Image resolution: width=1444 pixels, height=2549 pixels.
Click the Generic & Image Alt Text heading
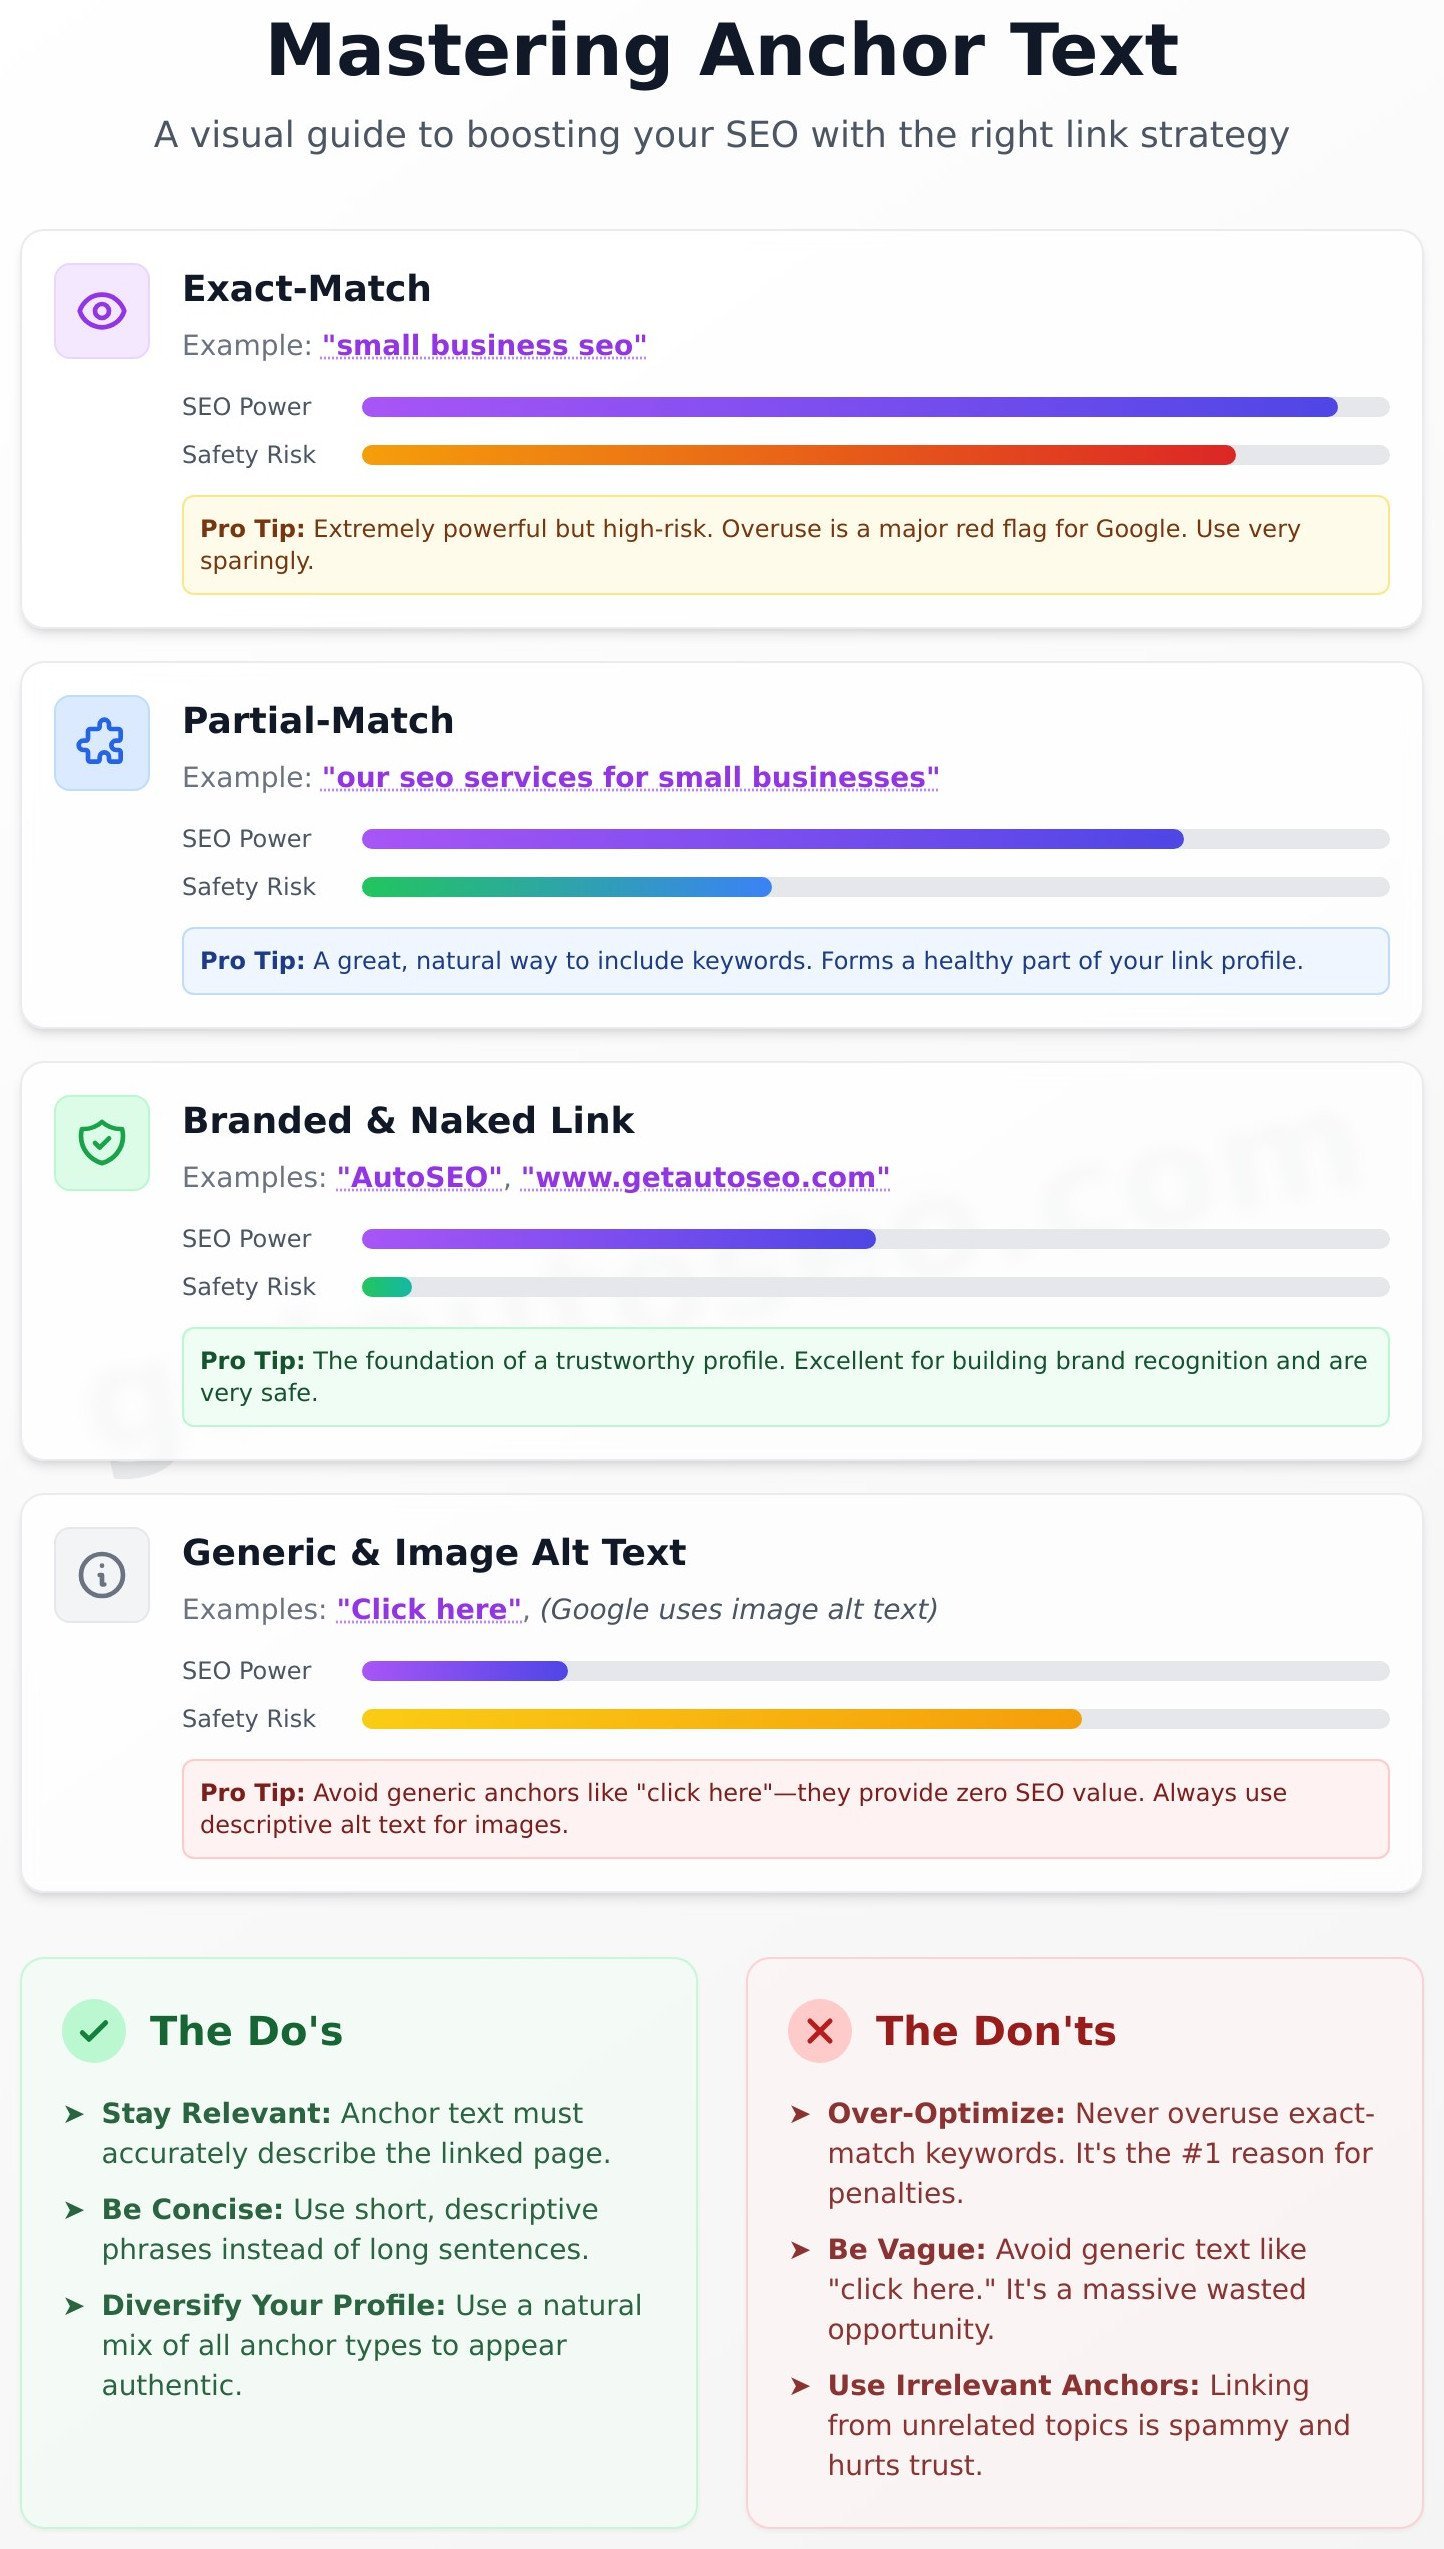434,1553
